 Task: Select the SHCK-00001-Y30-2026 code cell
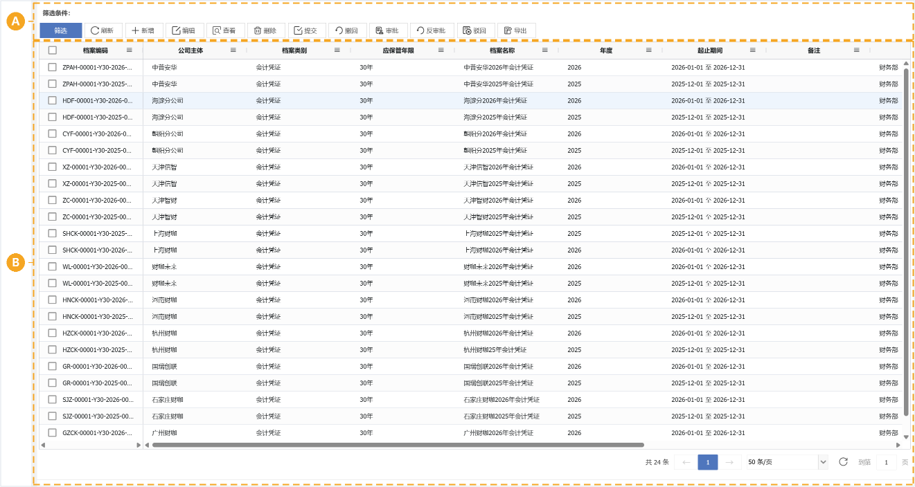[97, 250]
